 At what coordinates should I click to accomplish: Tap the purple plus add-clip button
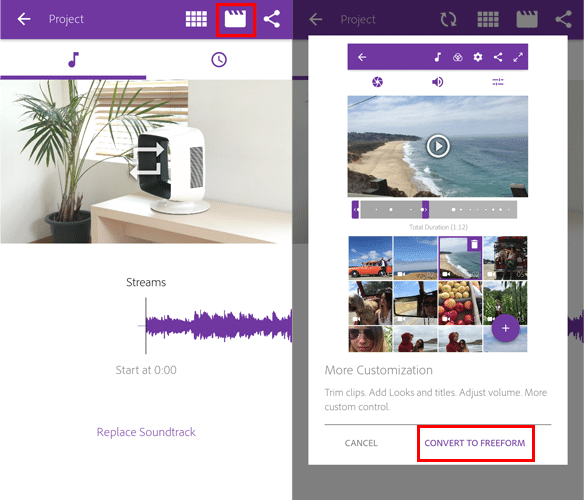[505, 328]
